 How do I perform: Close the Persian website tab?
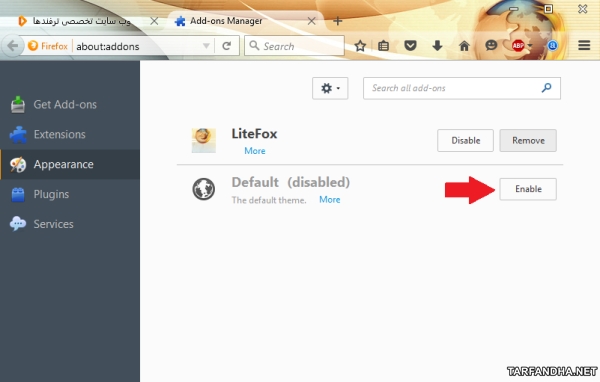[154, 21]
